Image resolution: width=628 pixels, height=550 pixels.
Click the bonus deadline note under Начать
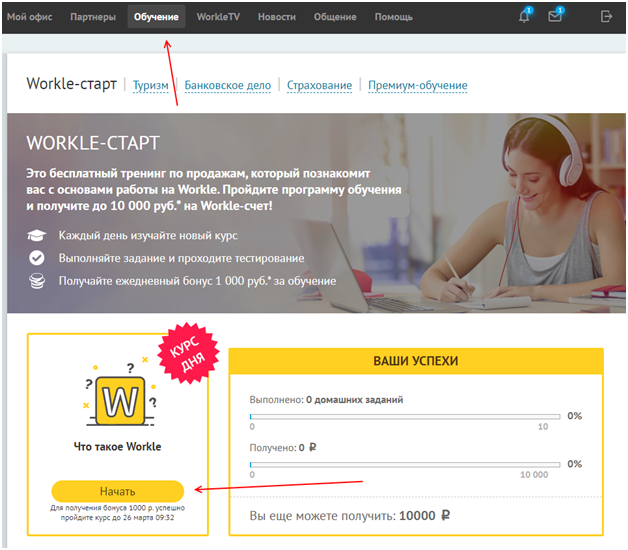117,513
